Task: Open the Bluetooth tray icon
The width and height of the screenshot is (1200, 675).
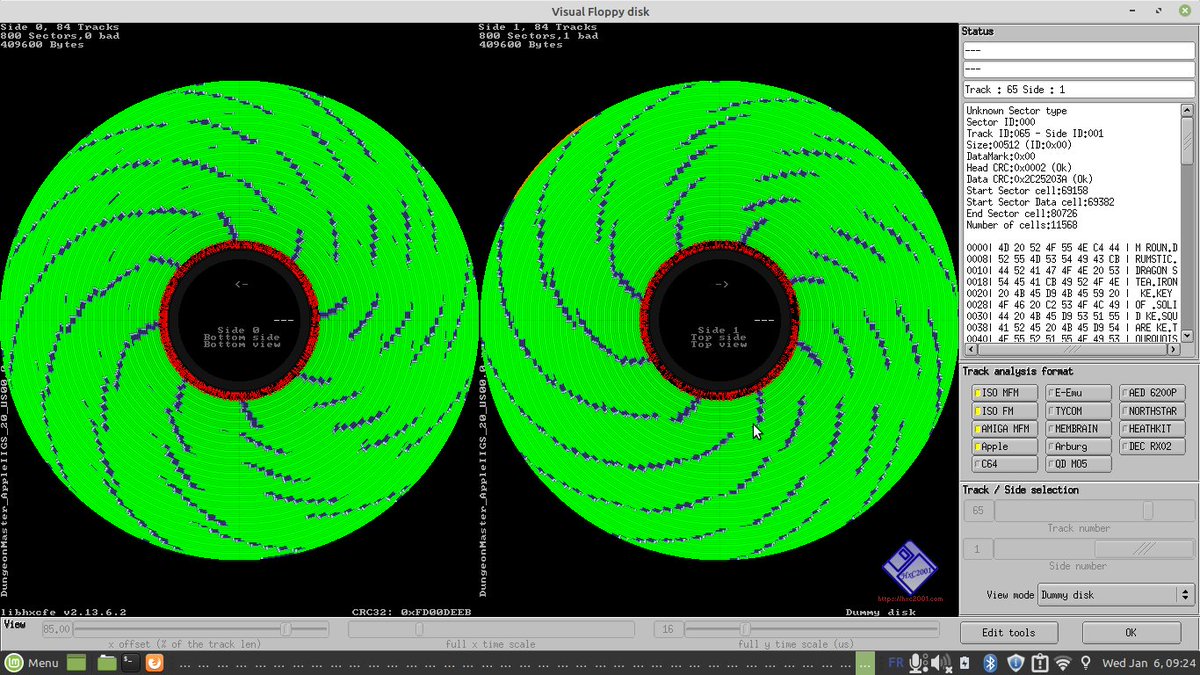Action: point(990,663)
